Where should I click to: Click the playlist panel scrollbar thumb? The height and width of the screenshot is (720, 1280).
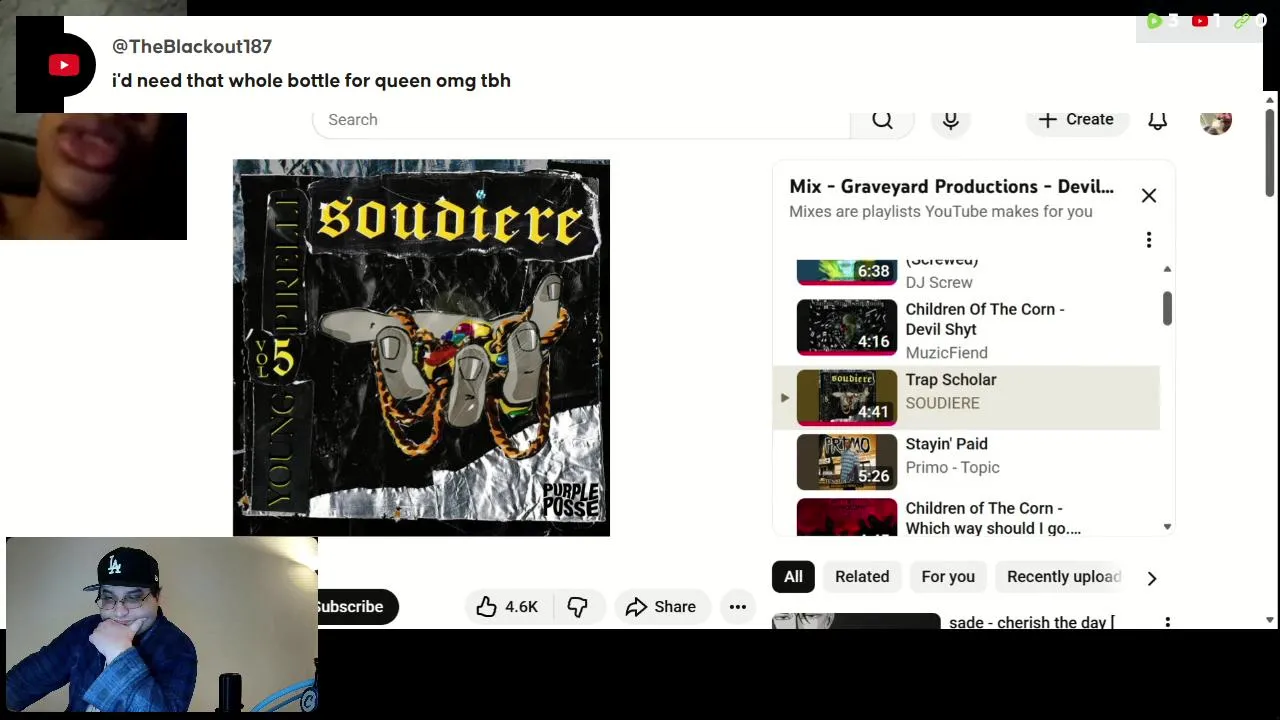coord(1167,308)
